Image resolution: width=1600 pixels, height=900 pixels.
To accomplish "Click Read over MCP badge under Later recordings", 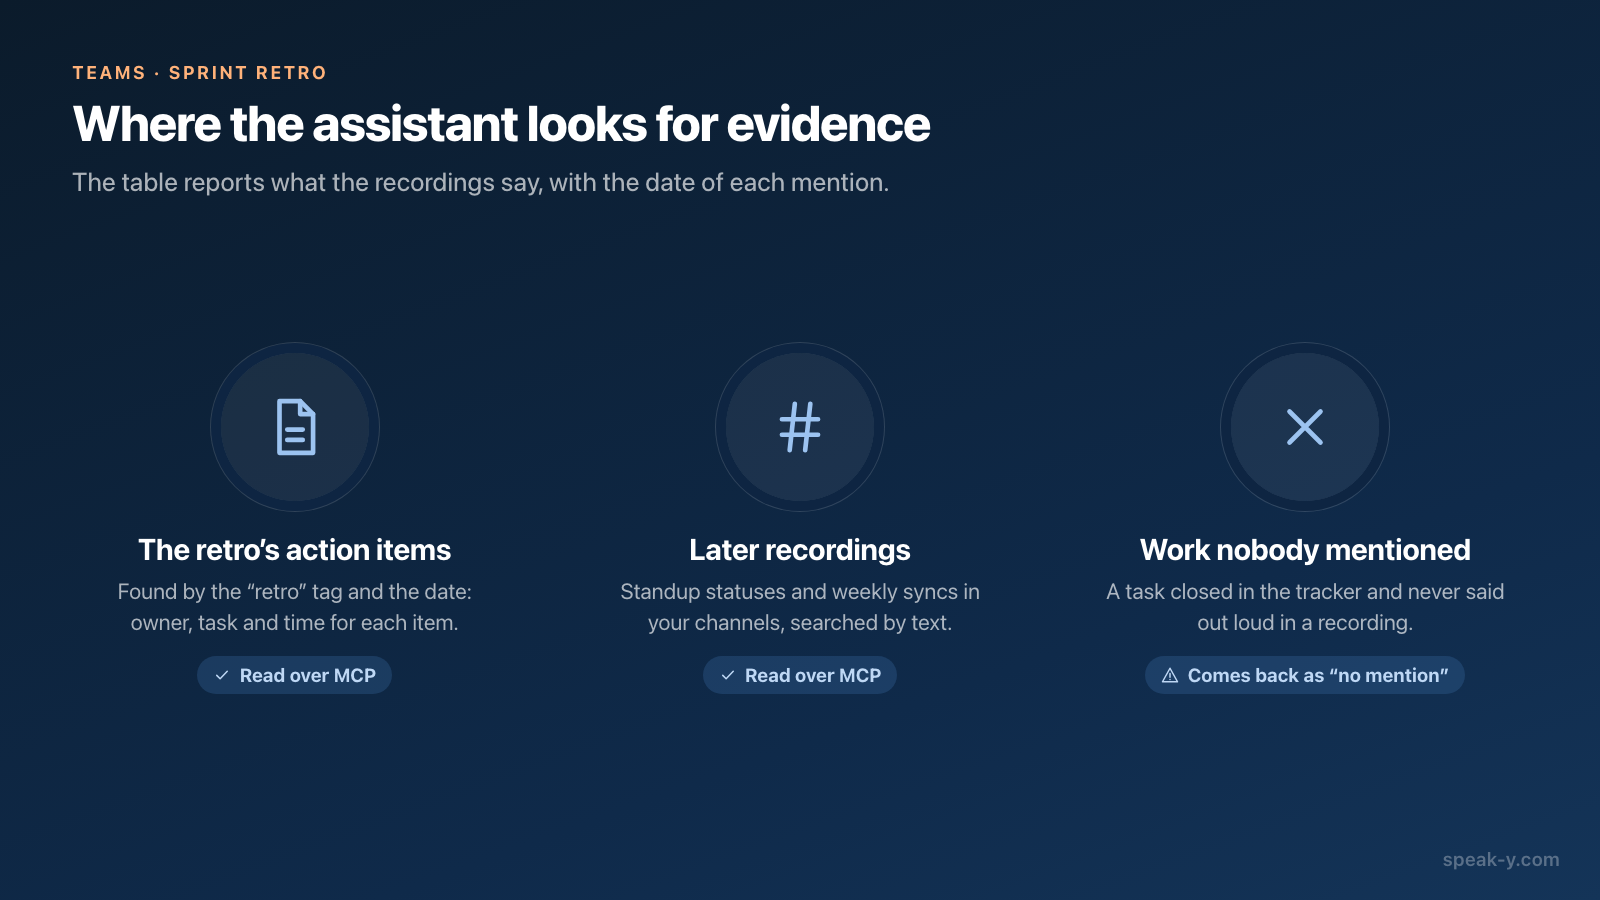I will coord(800,675).
